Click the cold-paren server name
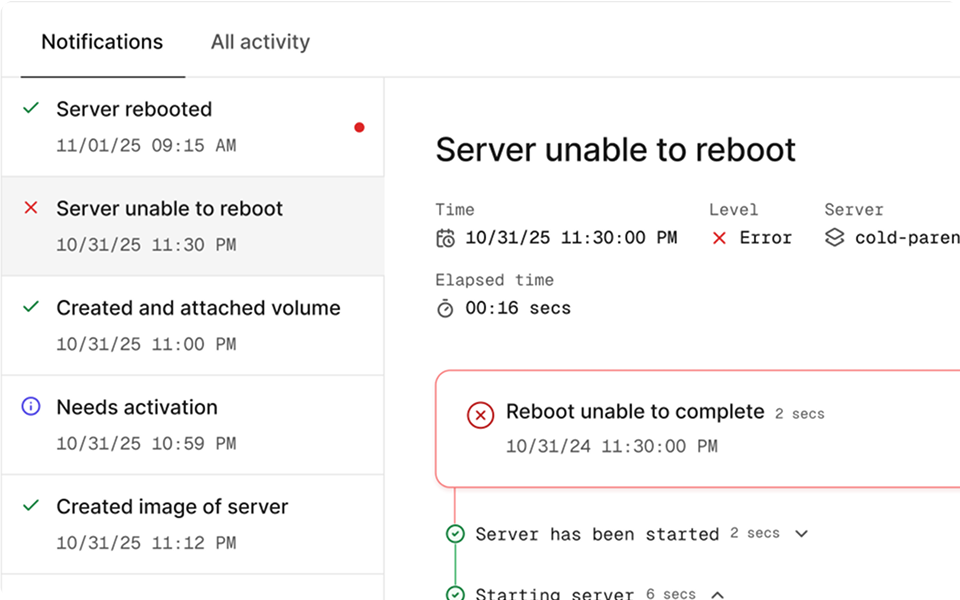 coord(907,238)
